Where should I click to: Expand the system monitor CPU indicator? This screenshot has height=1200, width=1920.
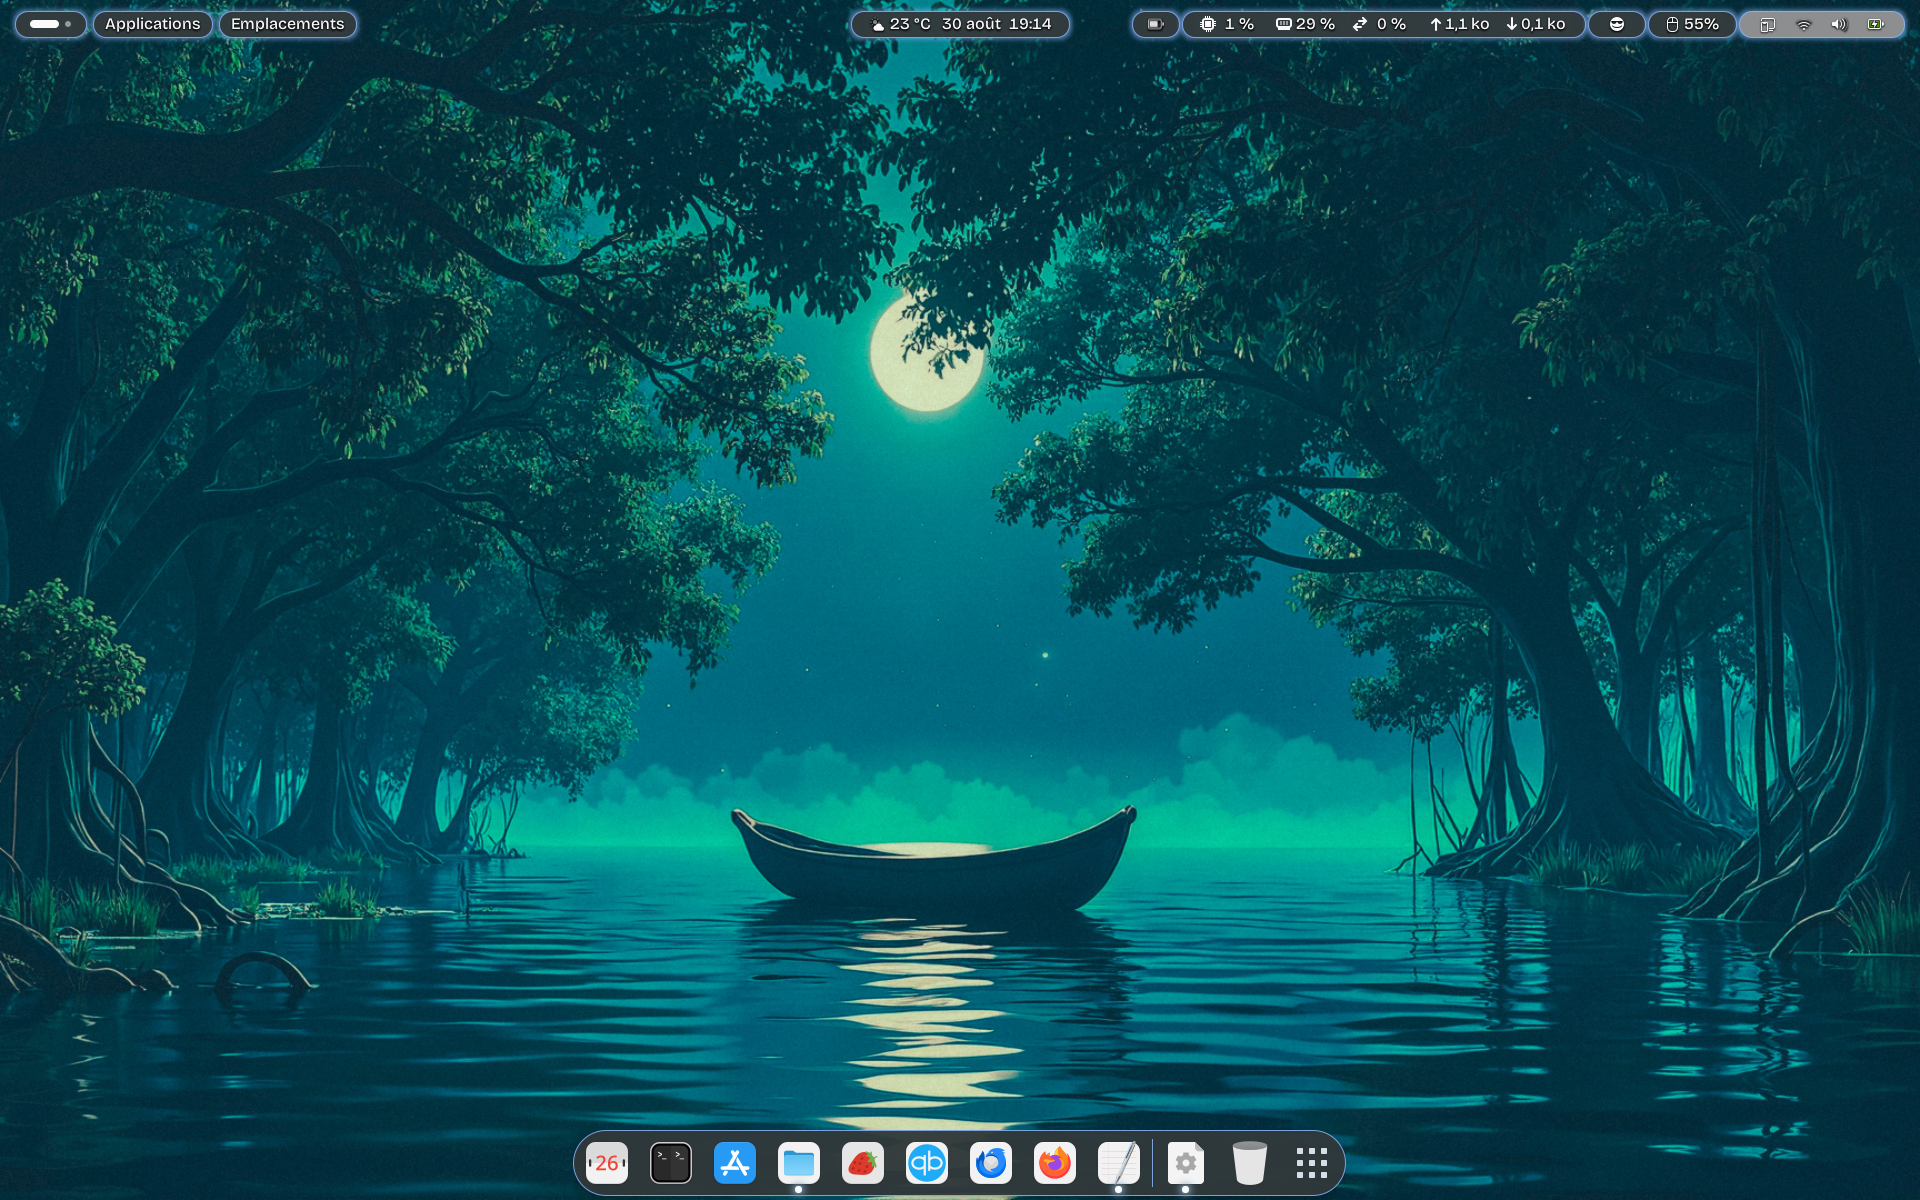(x=1228, y=24)
